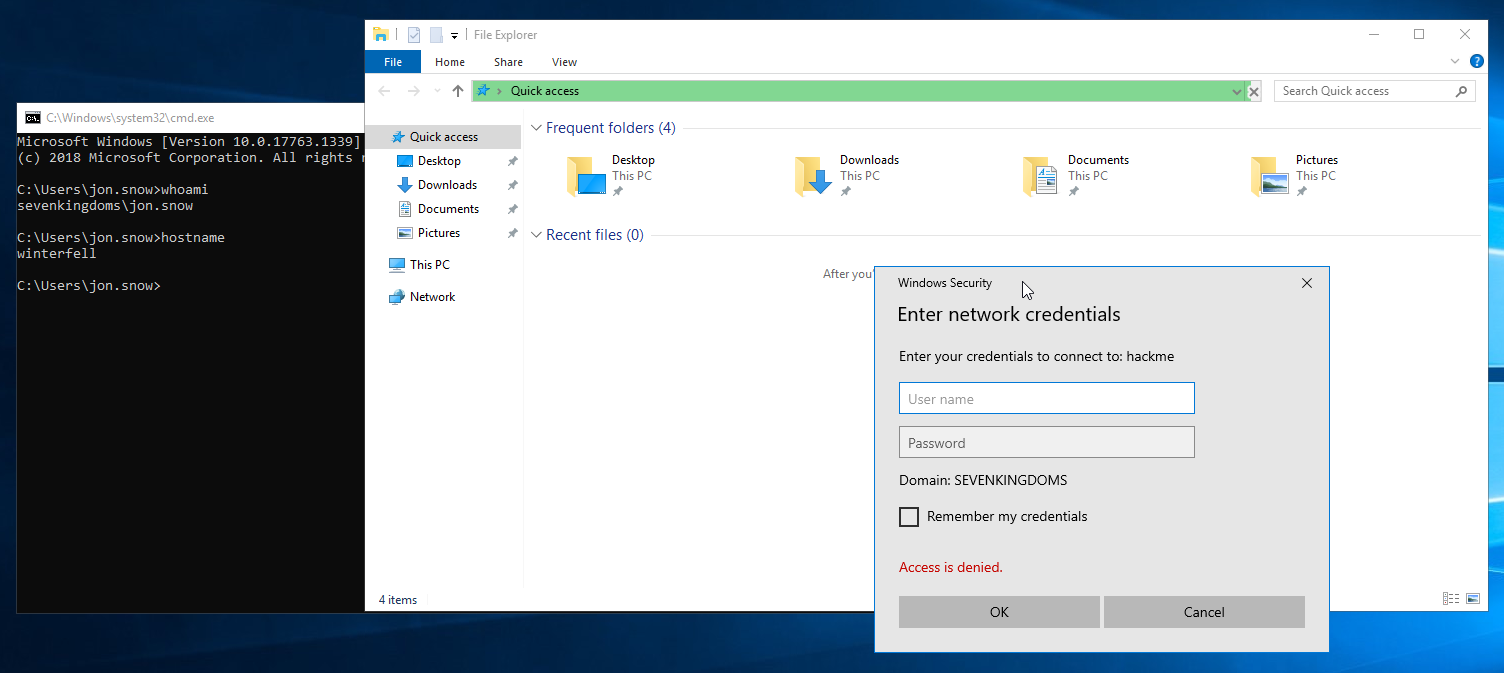Viewport: 1504px width, 673px height.
Task: Click the 'Access is denied.' error text
Action: point(950,567)
